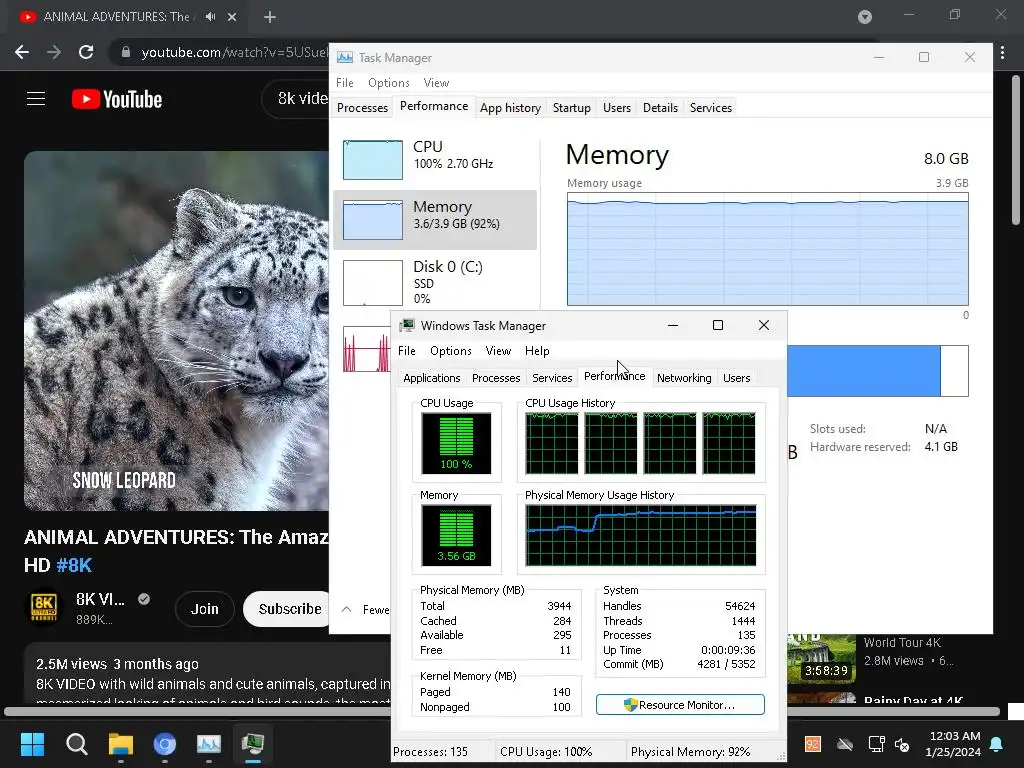Open Options menu in Task Manager

click(x=389, y=83)
